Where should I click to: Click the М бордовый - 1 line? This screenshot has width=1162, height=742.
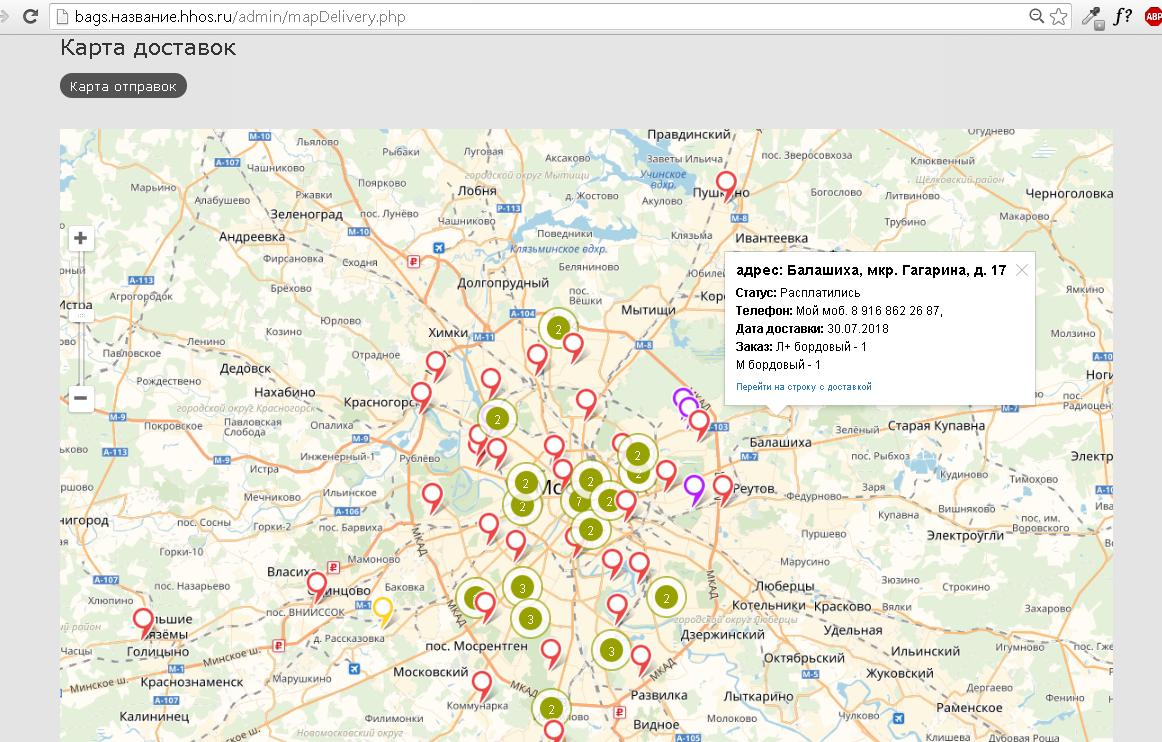click(x=778, y=365)
